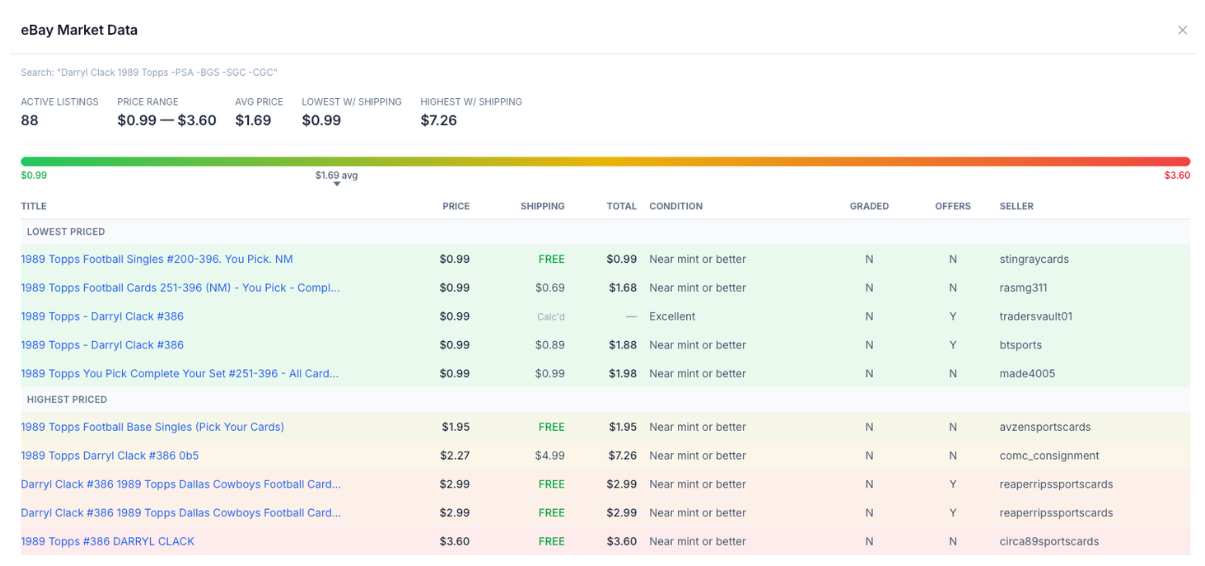Image resolution: width=1205 pixels, height=566 pixels.
Task: Click the SELLER column header
Action: coord(1017,206)
